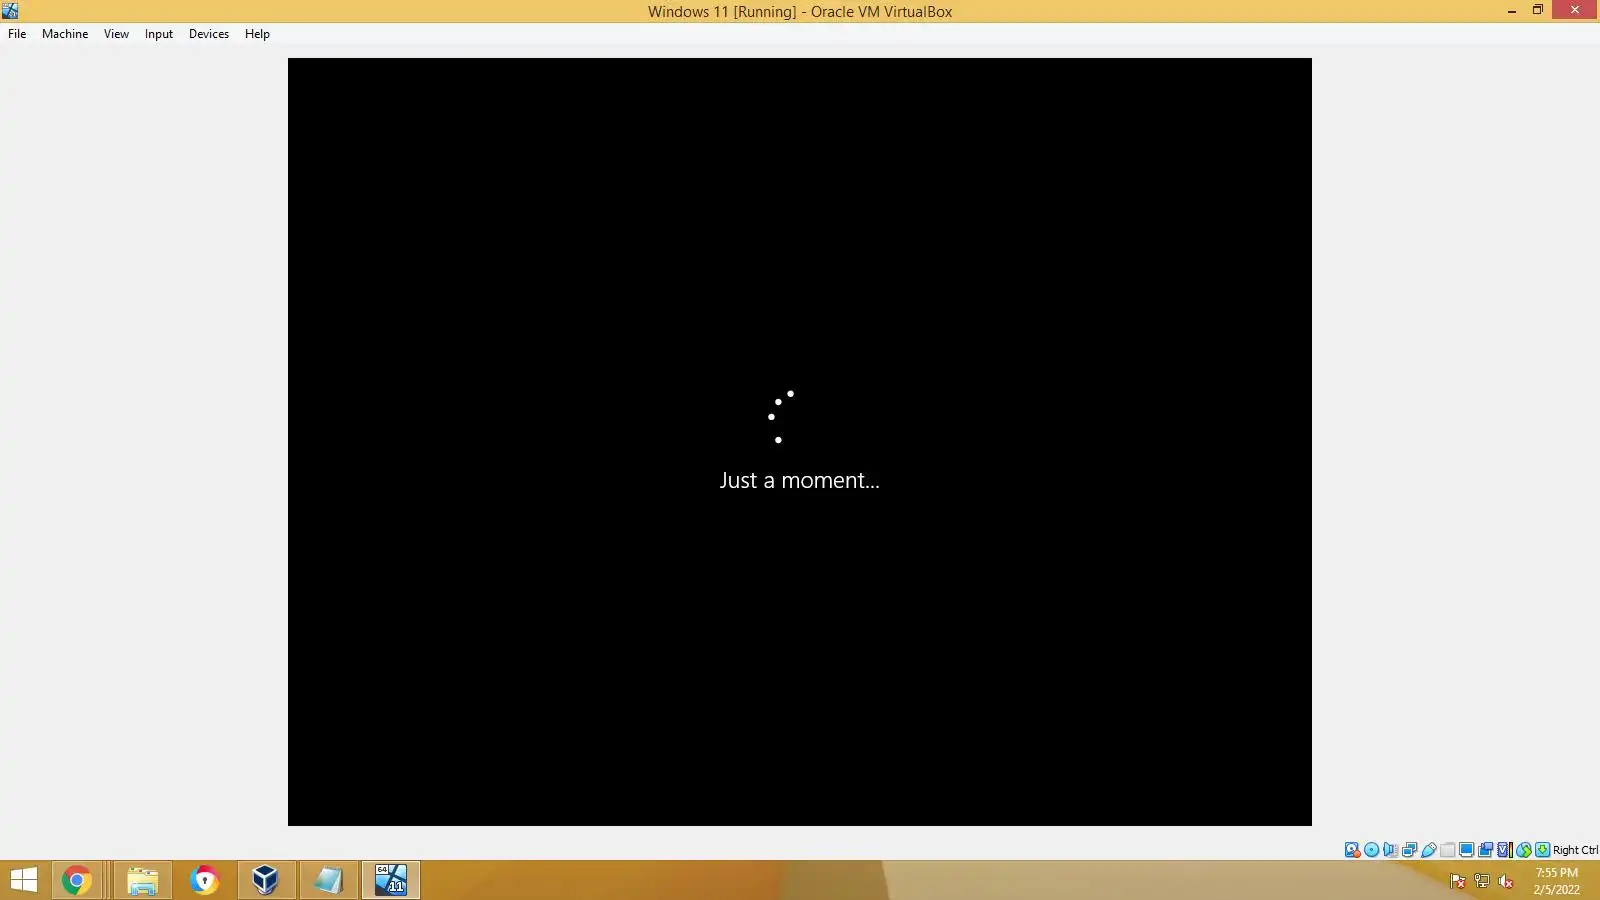Click the shared folders status icon
The height and width of the screenshot is (900, 1600).
click(1448, 850)
